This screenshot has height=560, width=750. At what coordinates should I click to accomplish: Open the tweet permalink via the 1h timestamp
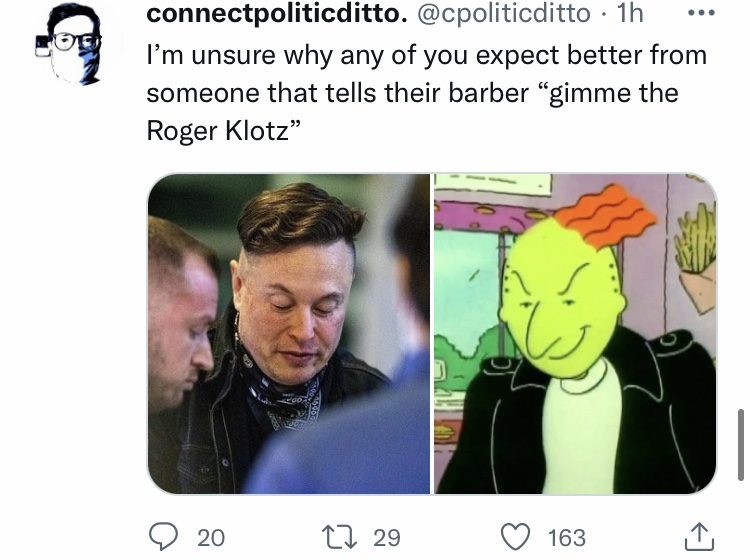pos(630,13)
